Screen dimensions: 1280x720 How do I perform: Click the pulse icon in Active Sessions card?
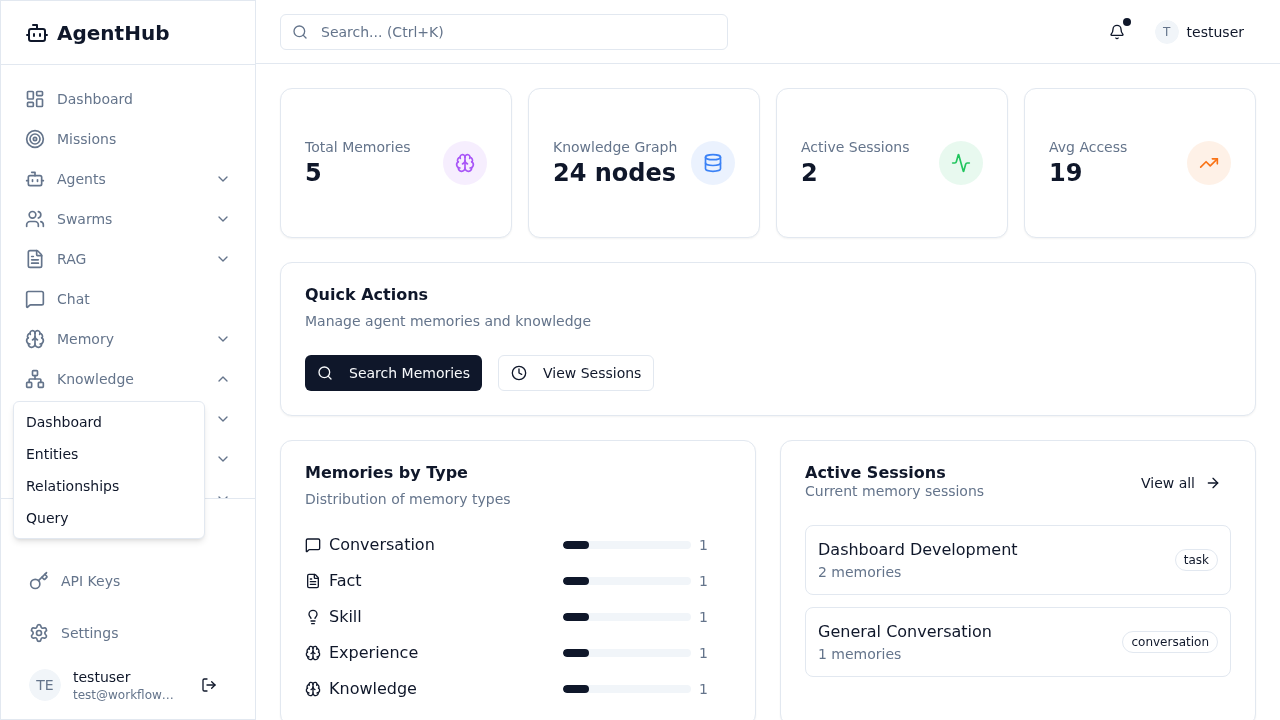pyautogui.click(x=961, y=163)
